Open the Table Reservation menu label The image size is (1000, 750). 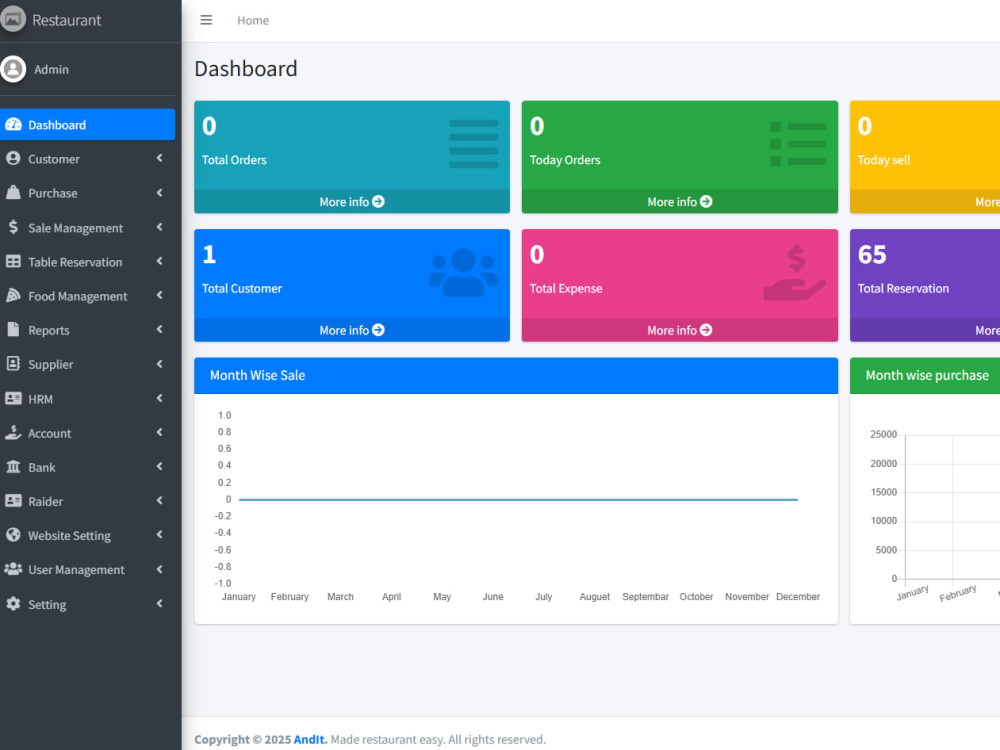coord(75,262)
